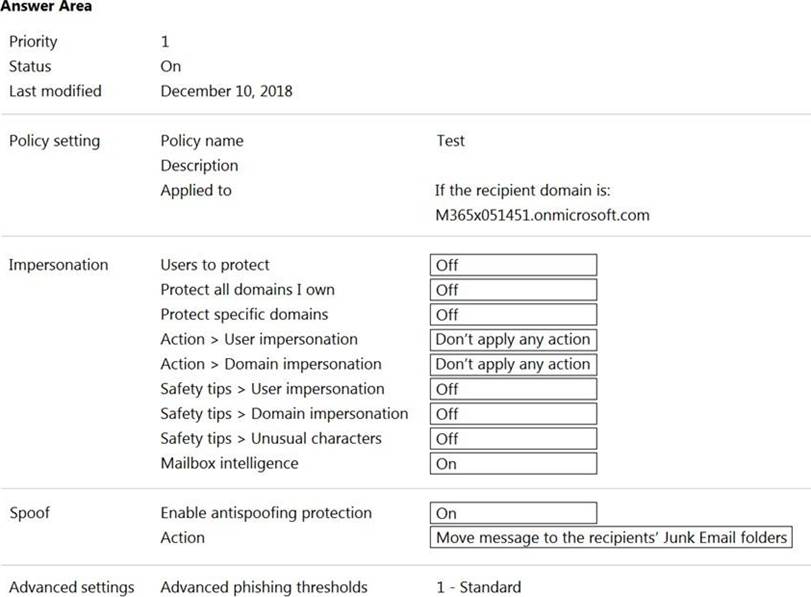Click the Last modified date December 10, 2018

(x=226, y=91)
